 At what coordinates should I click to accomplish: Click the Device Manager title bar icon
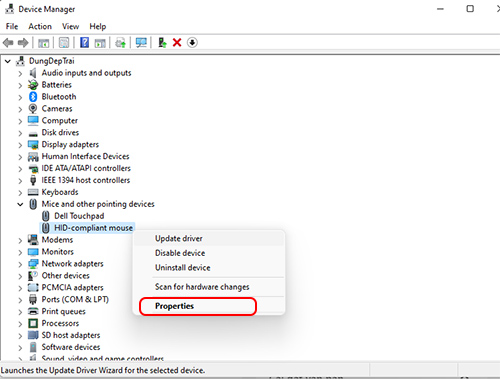(9, 9)
